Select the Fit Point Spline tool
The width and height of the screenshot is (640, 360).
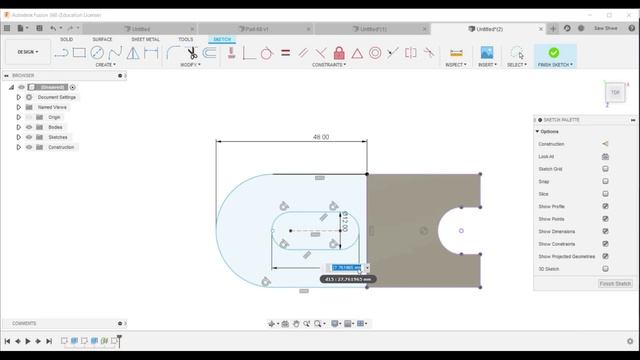click(115, 53)
